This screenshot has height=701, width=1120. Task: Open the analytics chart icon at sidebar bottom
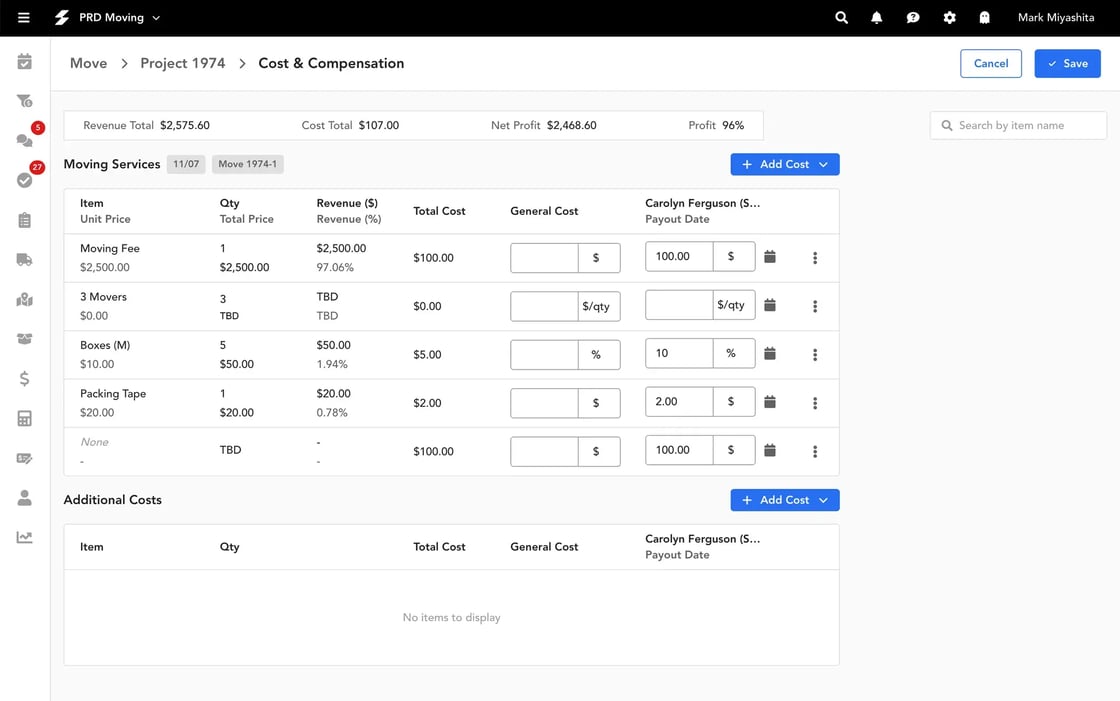point(24,536)
